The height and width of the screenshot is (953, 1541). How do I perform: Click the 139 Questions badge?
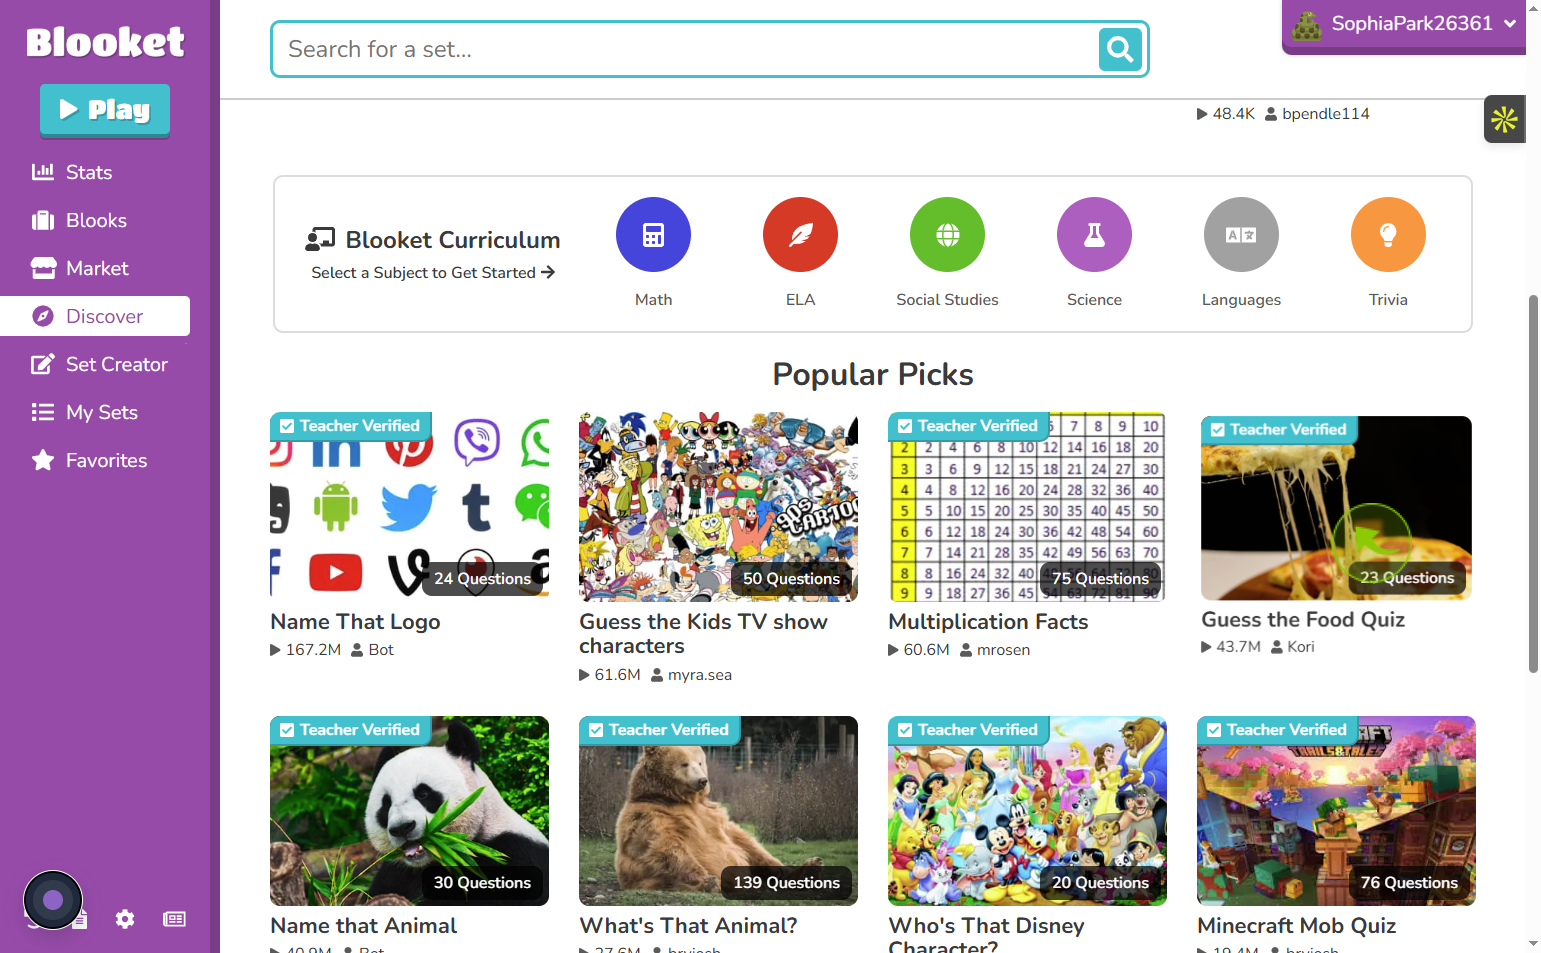(786, 883)
